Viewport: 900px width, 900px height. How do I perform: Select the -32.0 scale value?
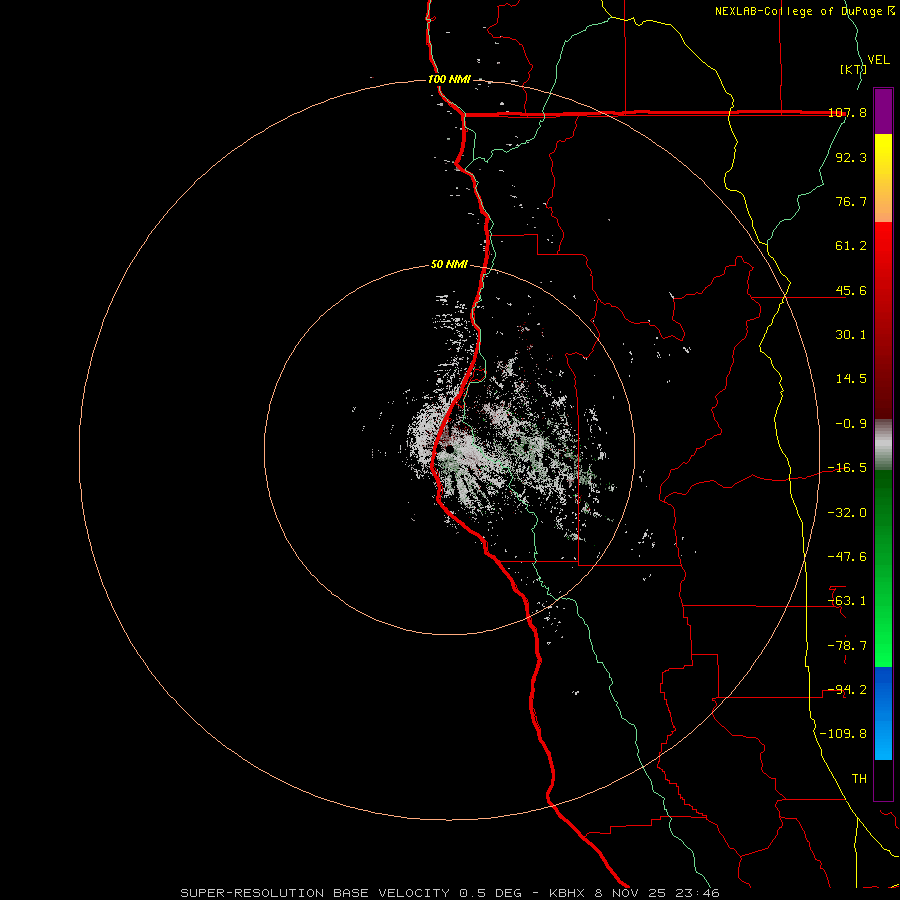click(847, 513)
